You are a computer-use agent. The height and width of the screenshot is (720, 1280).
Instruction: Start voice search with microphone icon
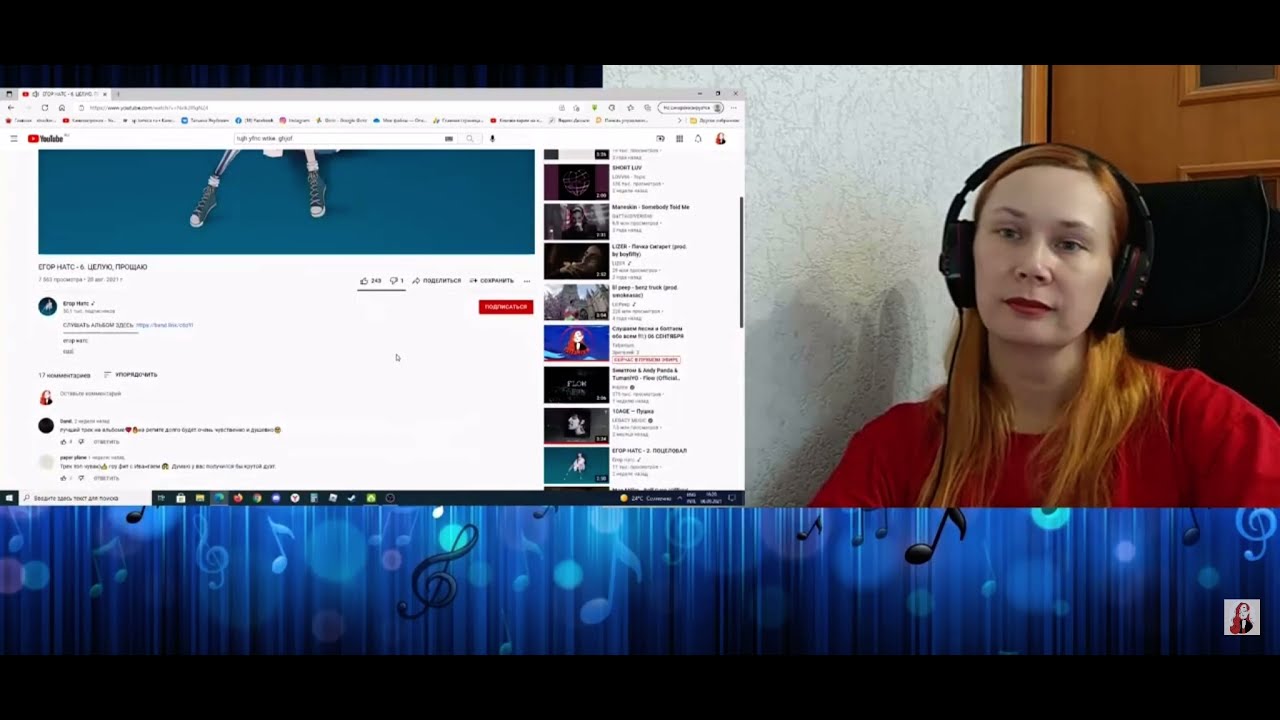click(492, 139)
